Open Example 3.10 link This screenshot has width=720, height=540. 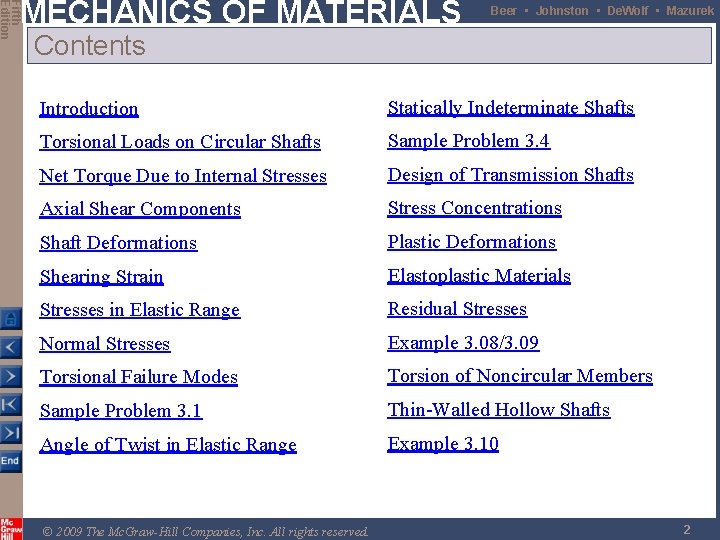click(443, 444)
